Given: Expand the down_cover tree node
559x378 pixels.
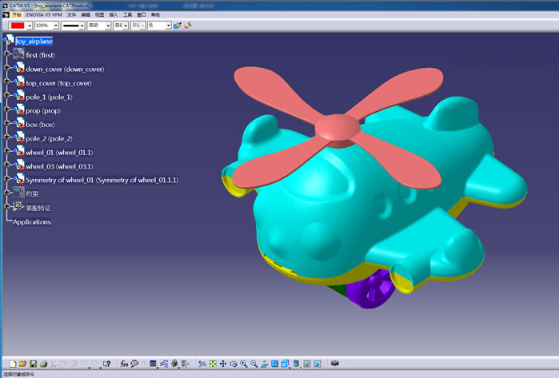Looking at the screenshot, I should click(7, 67).
